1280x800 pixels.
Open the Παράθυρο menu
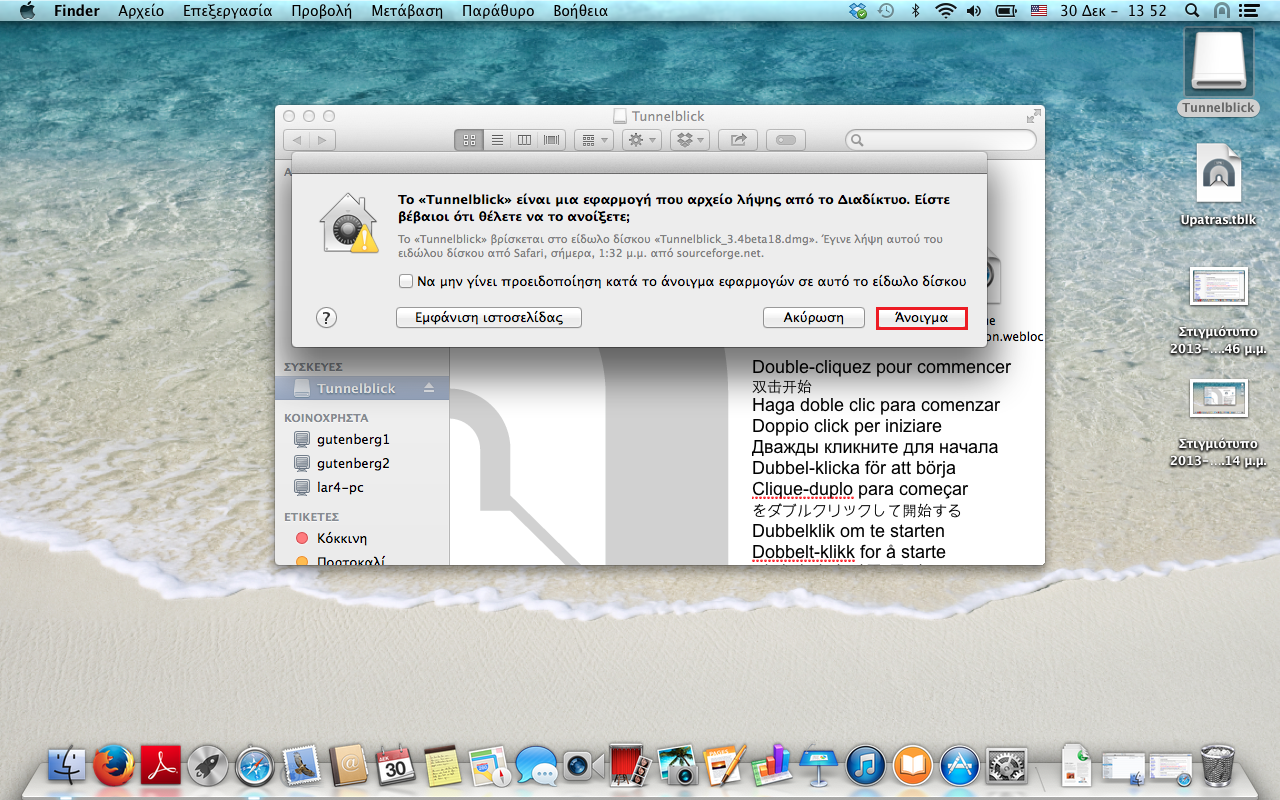(x=497, y=11)
